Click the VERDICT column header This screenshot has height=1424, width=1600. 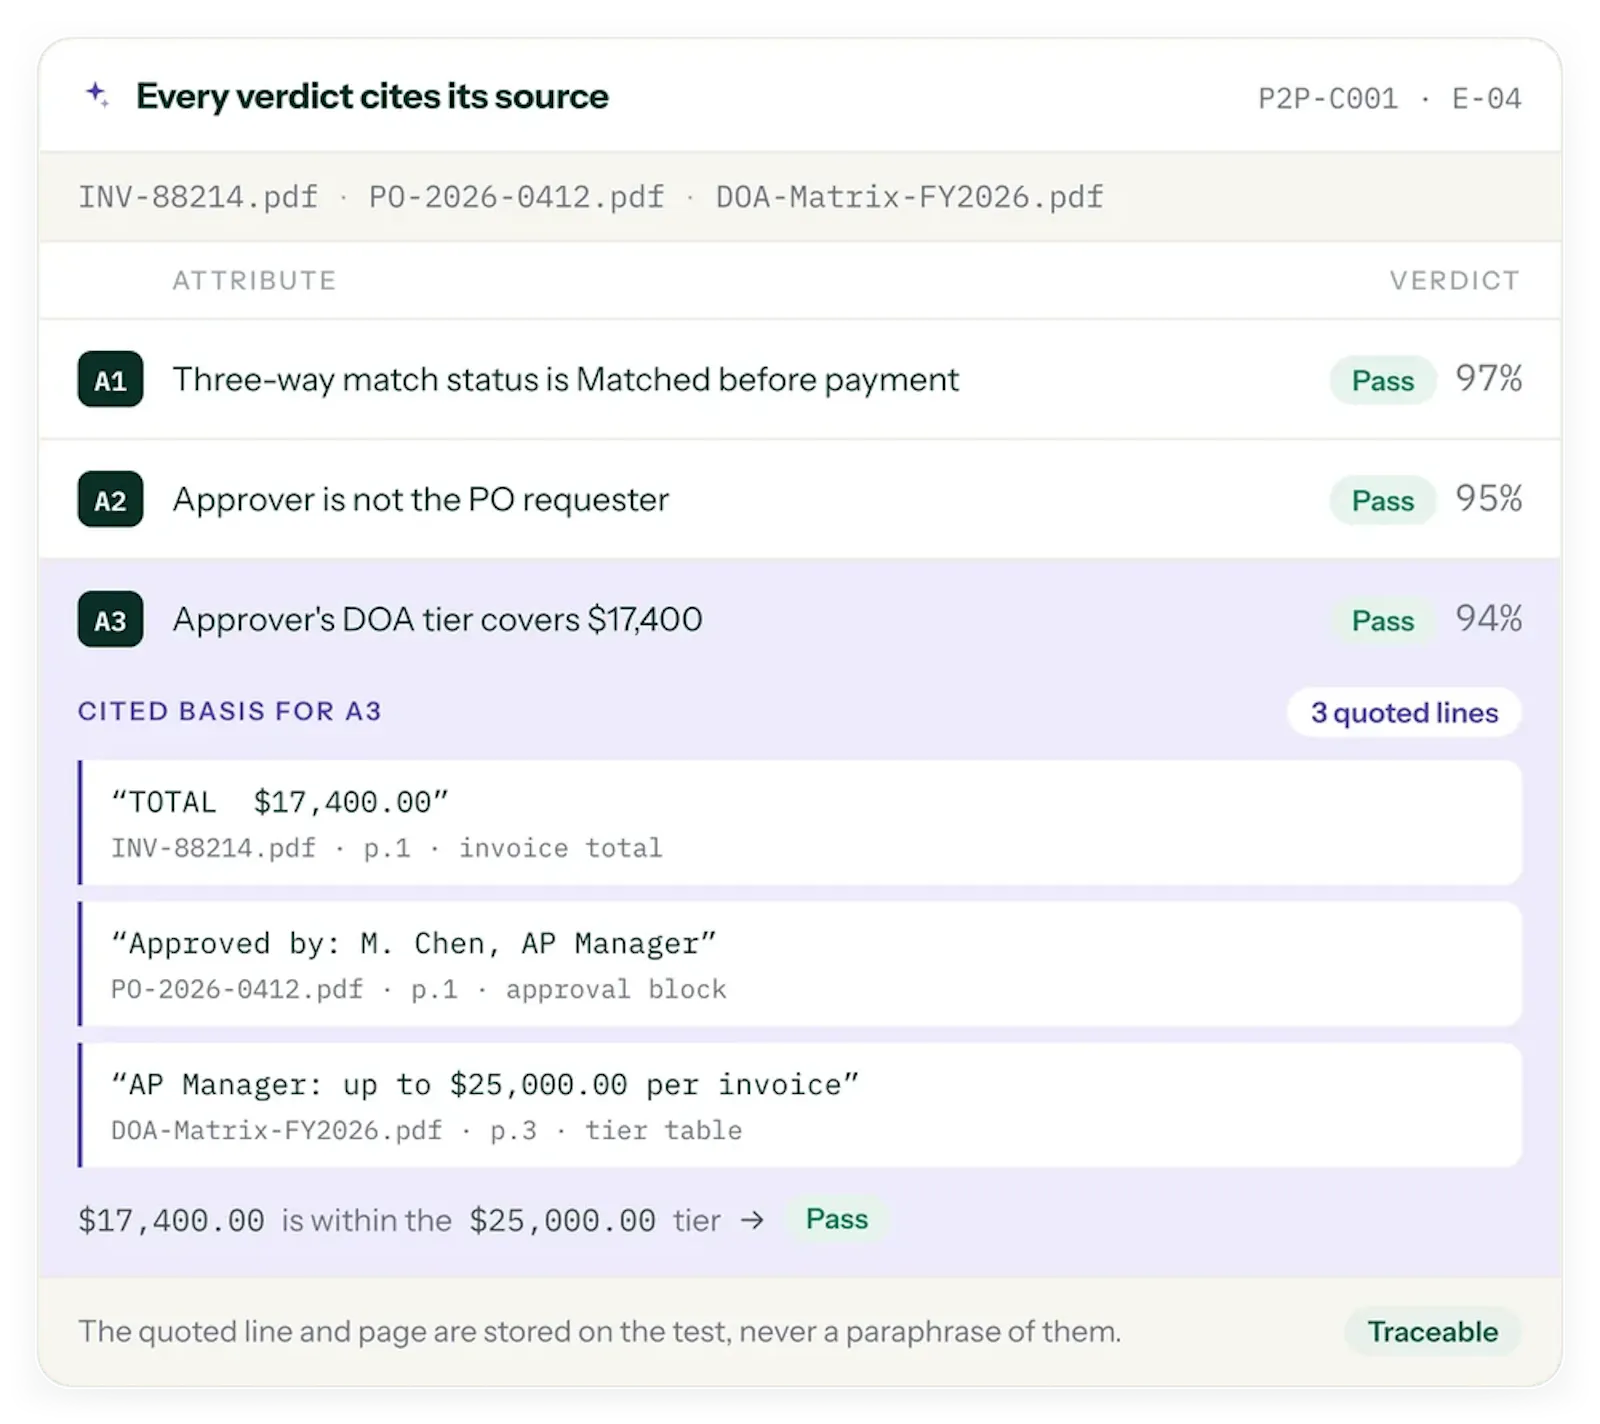(1455, 280)
